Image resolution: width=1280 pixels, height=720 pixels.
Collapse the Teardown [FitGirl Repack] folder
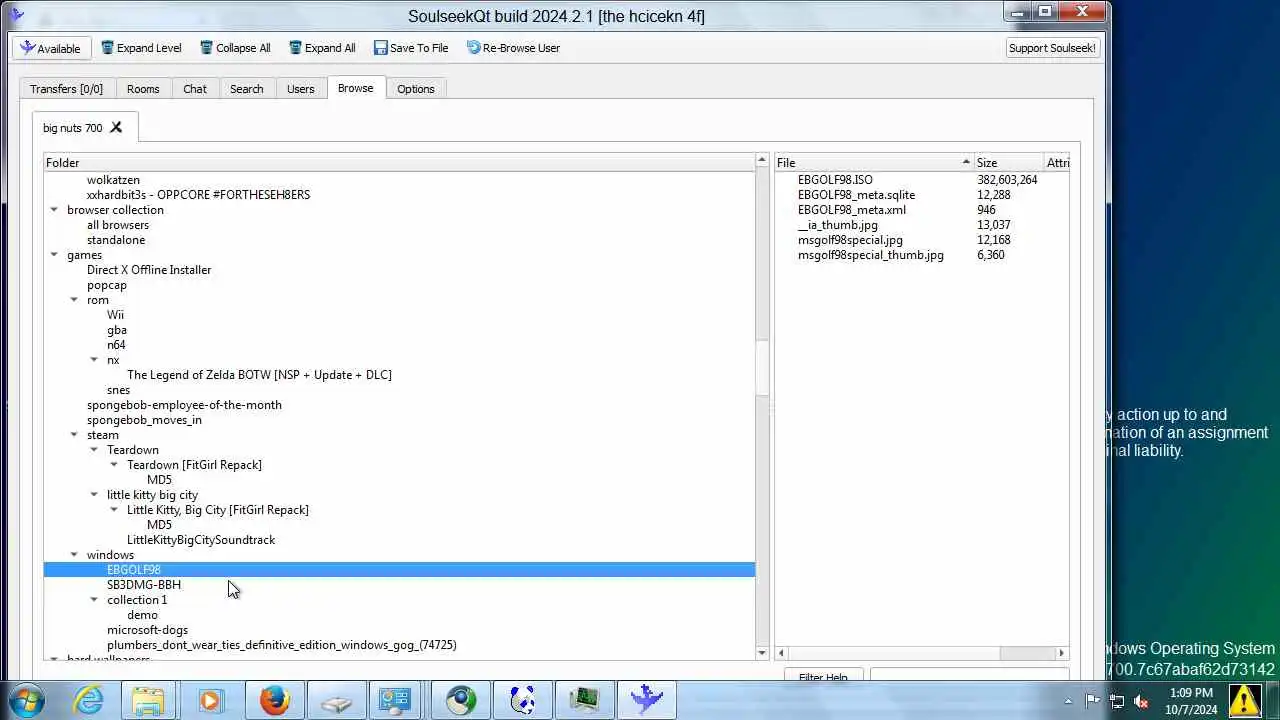click(114, 465)
